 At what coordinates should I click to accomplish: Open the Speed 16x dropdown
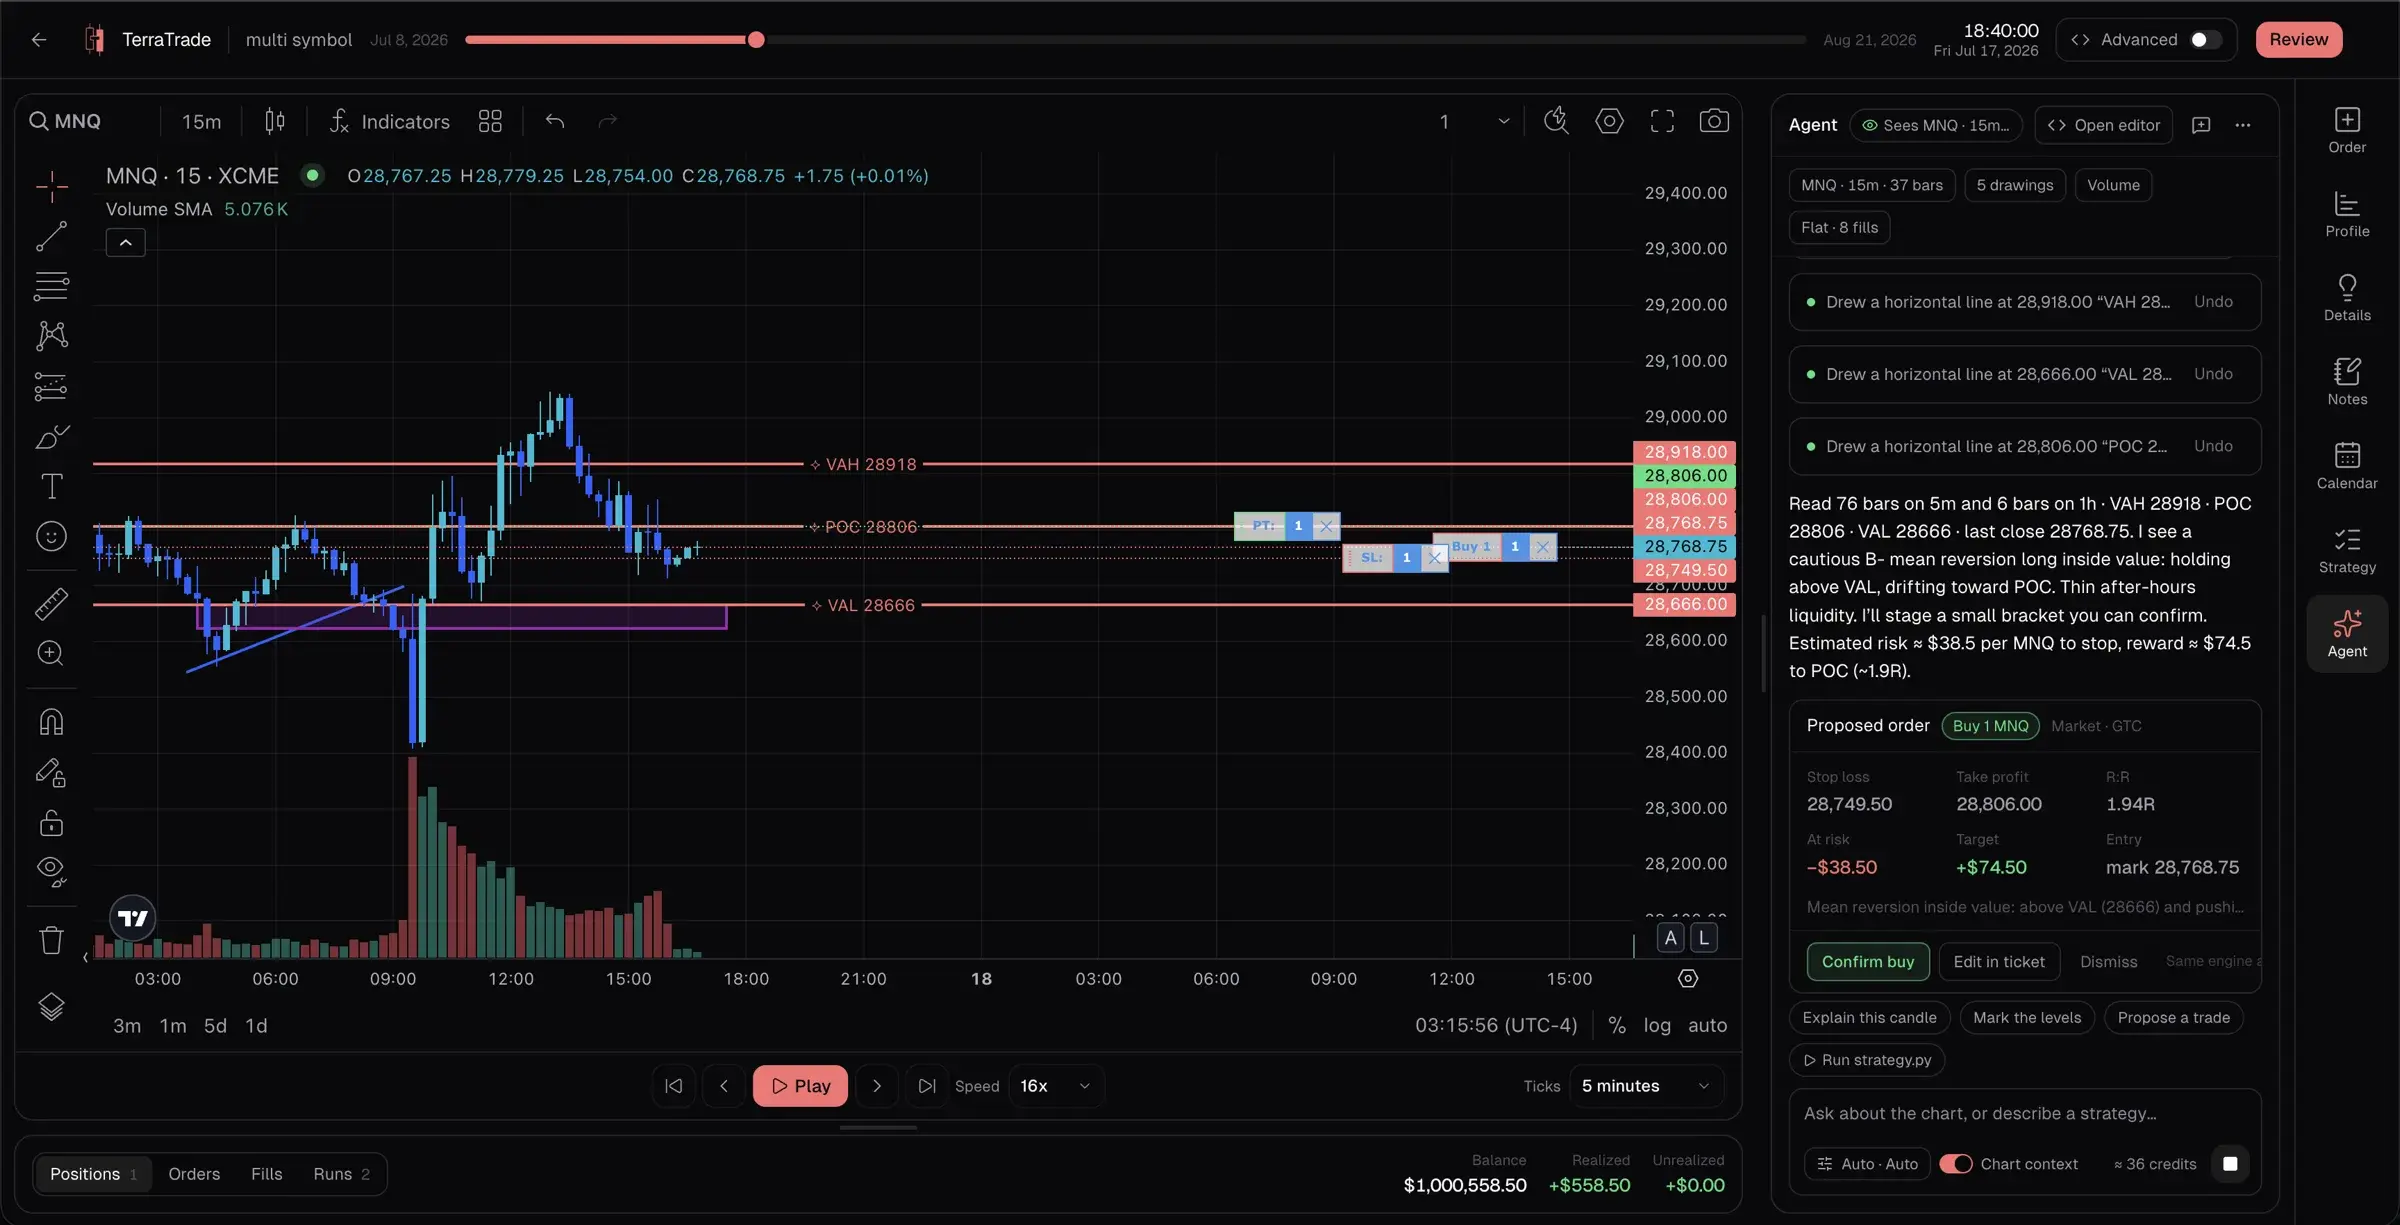(1055, 1086)
